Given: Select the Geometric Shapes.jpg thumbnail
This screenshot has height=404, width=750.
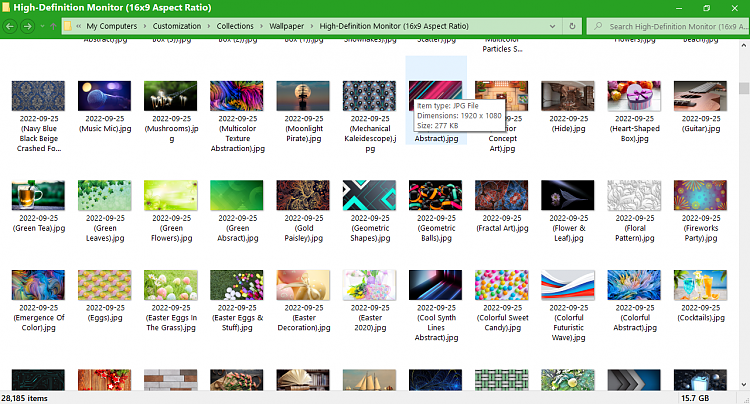Looking at the screenshot, I should 369,195.
